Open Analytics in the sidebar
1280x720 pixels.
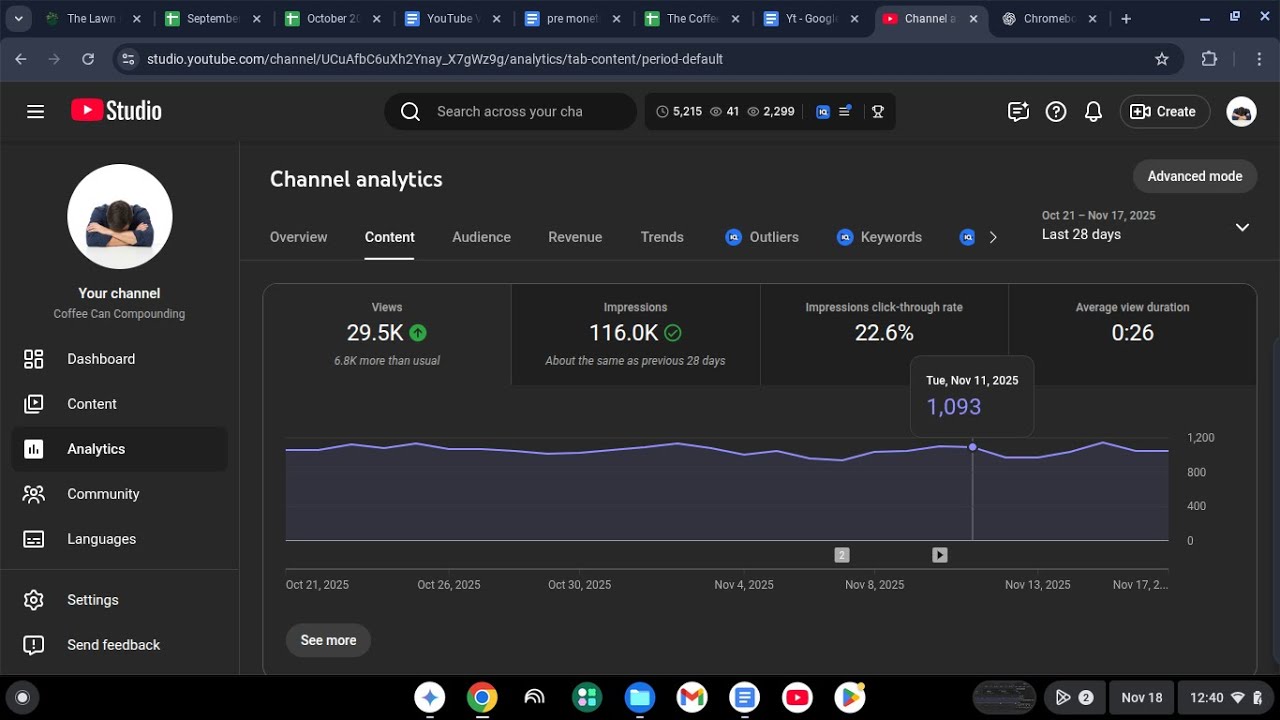pos(120,449)
